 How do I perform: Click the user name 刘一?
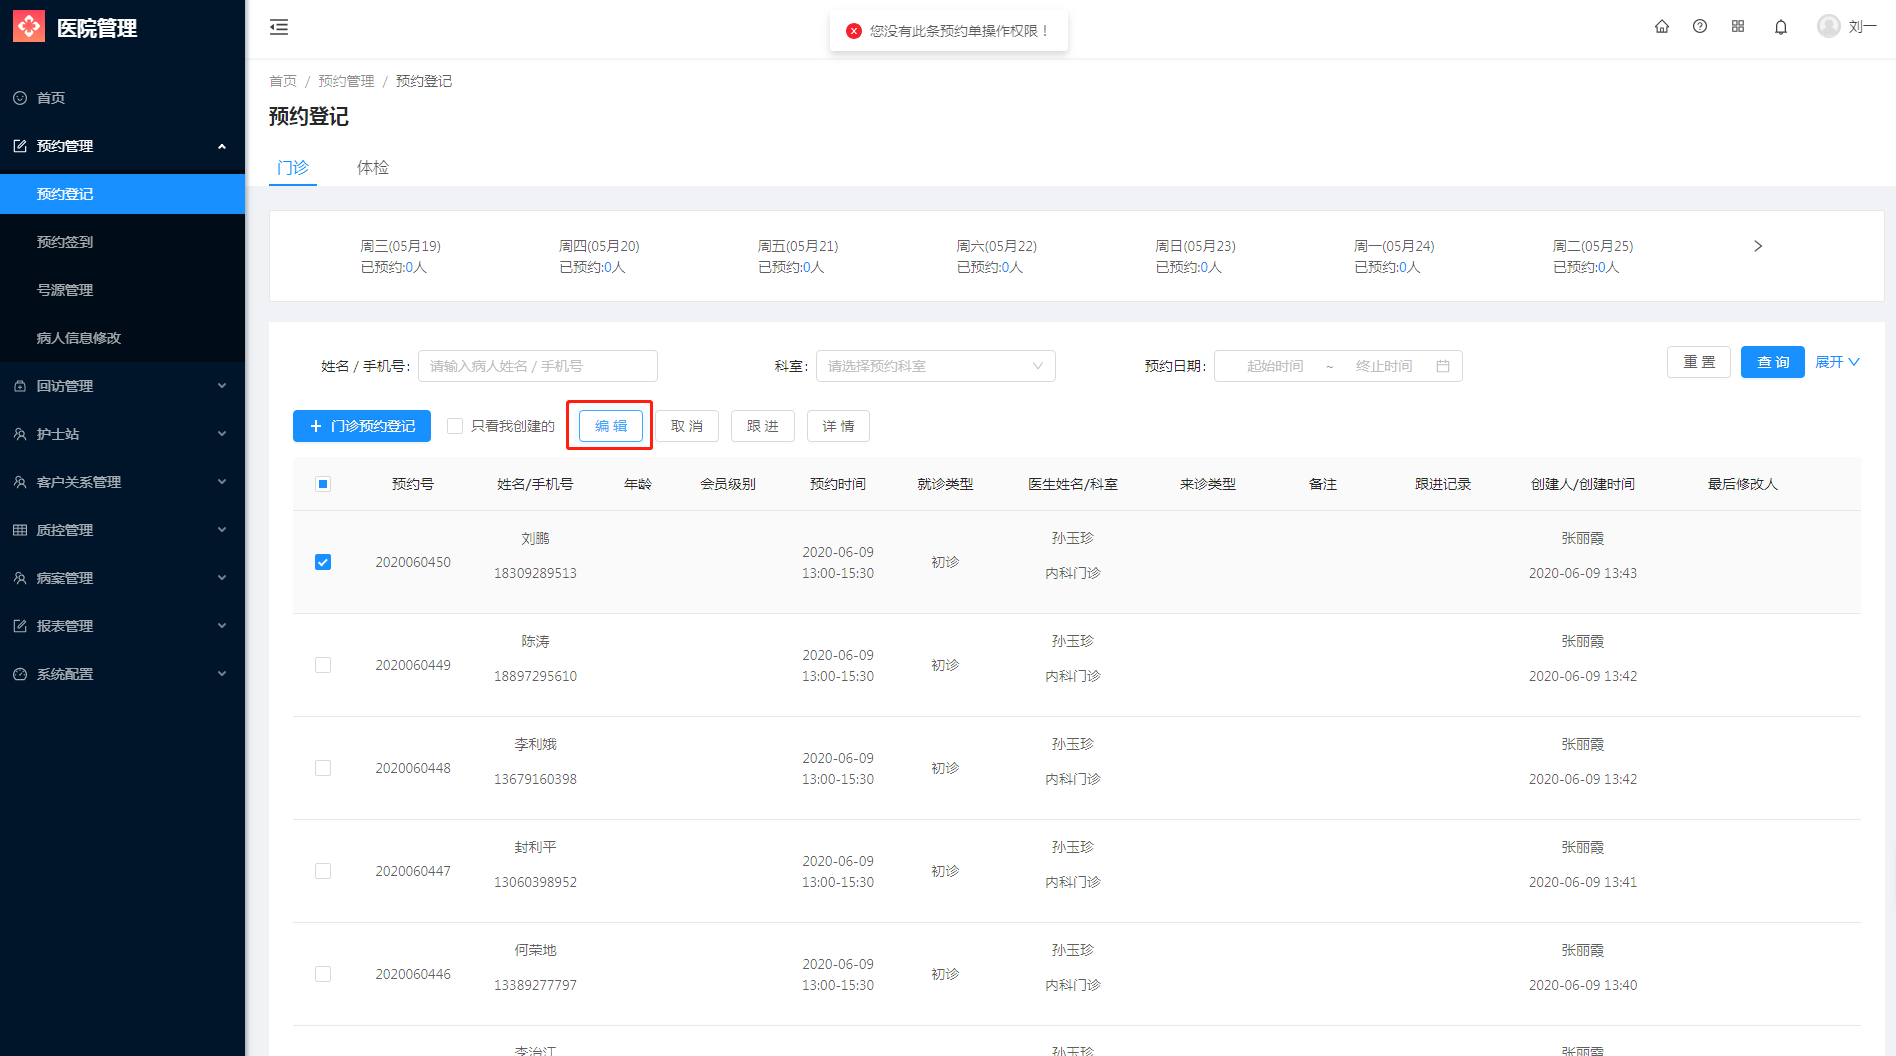1862,27
